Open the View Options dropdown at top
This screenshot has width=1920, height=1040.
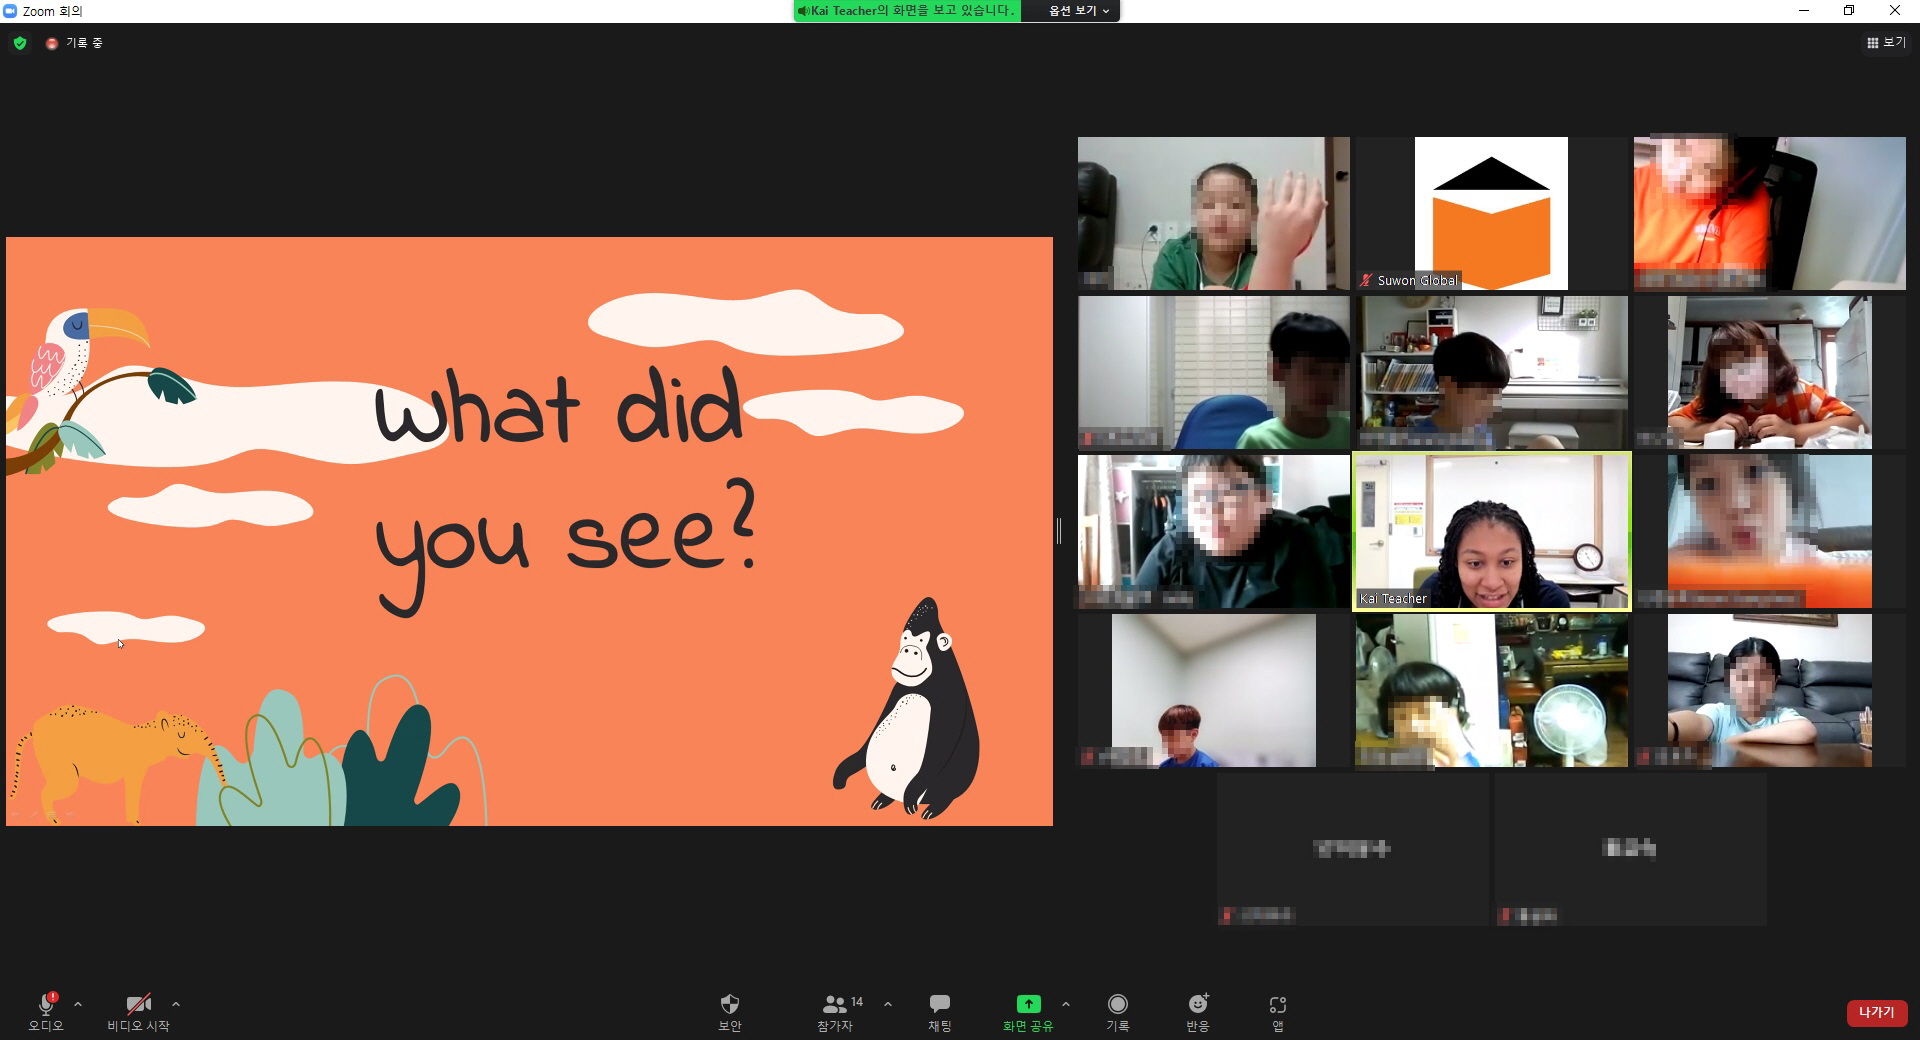point(1078,11)
